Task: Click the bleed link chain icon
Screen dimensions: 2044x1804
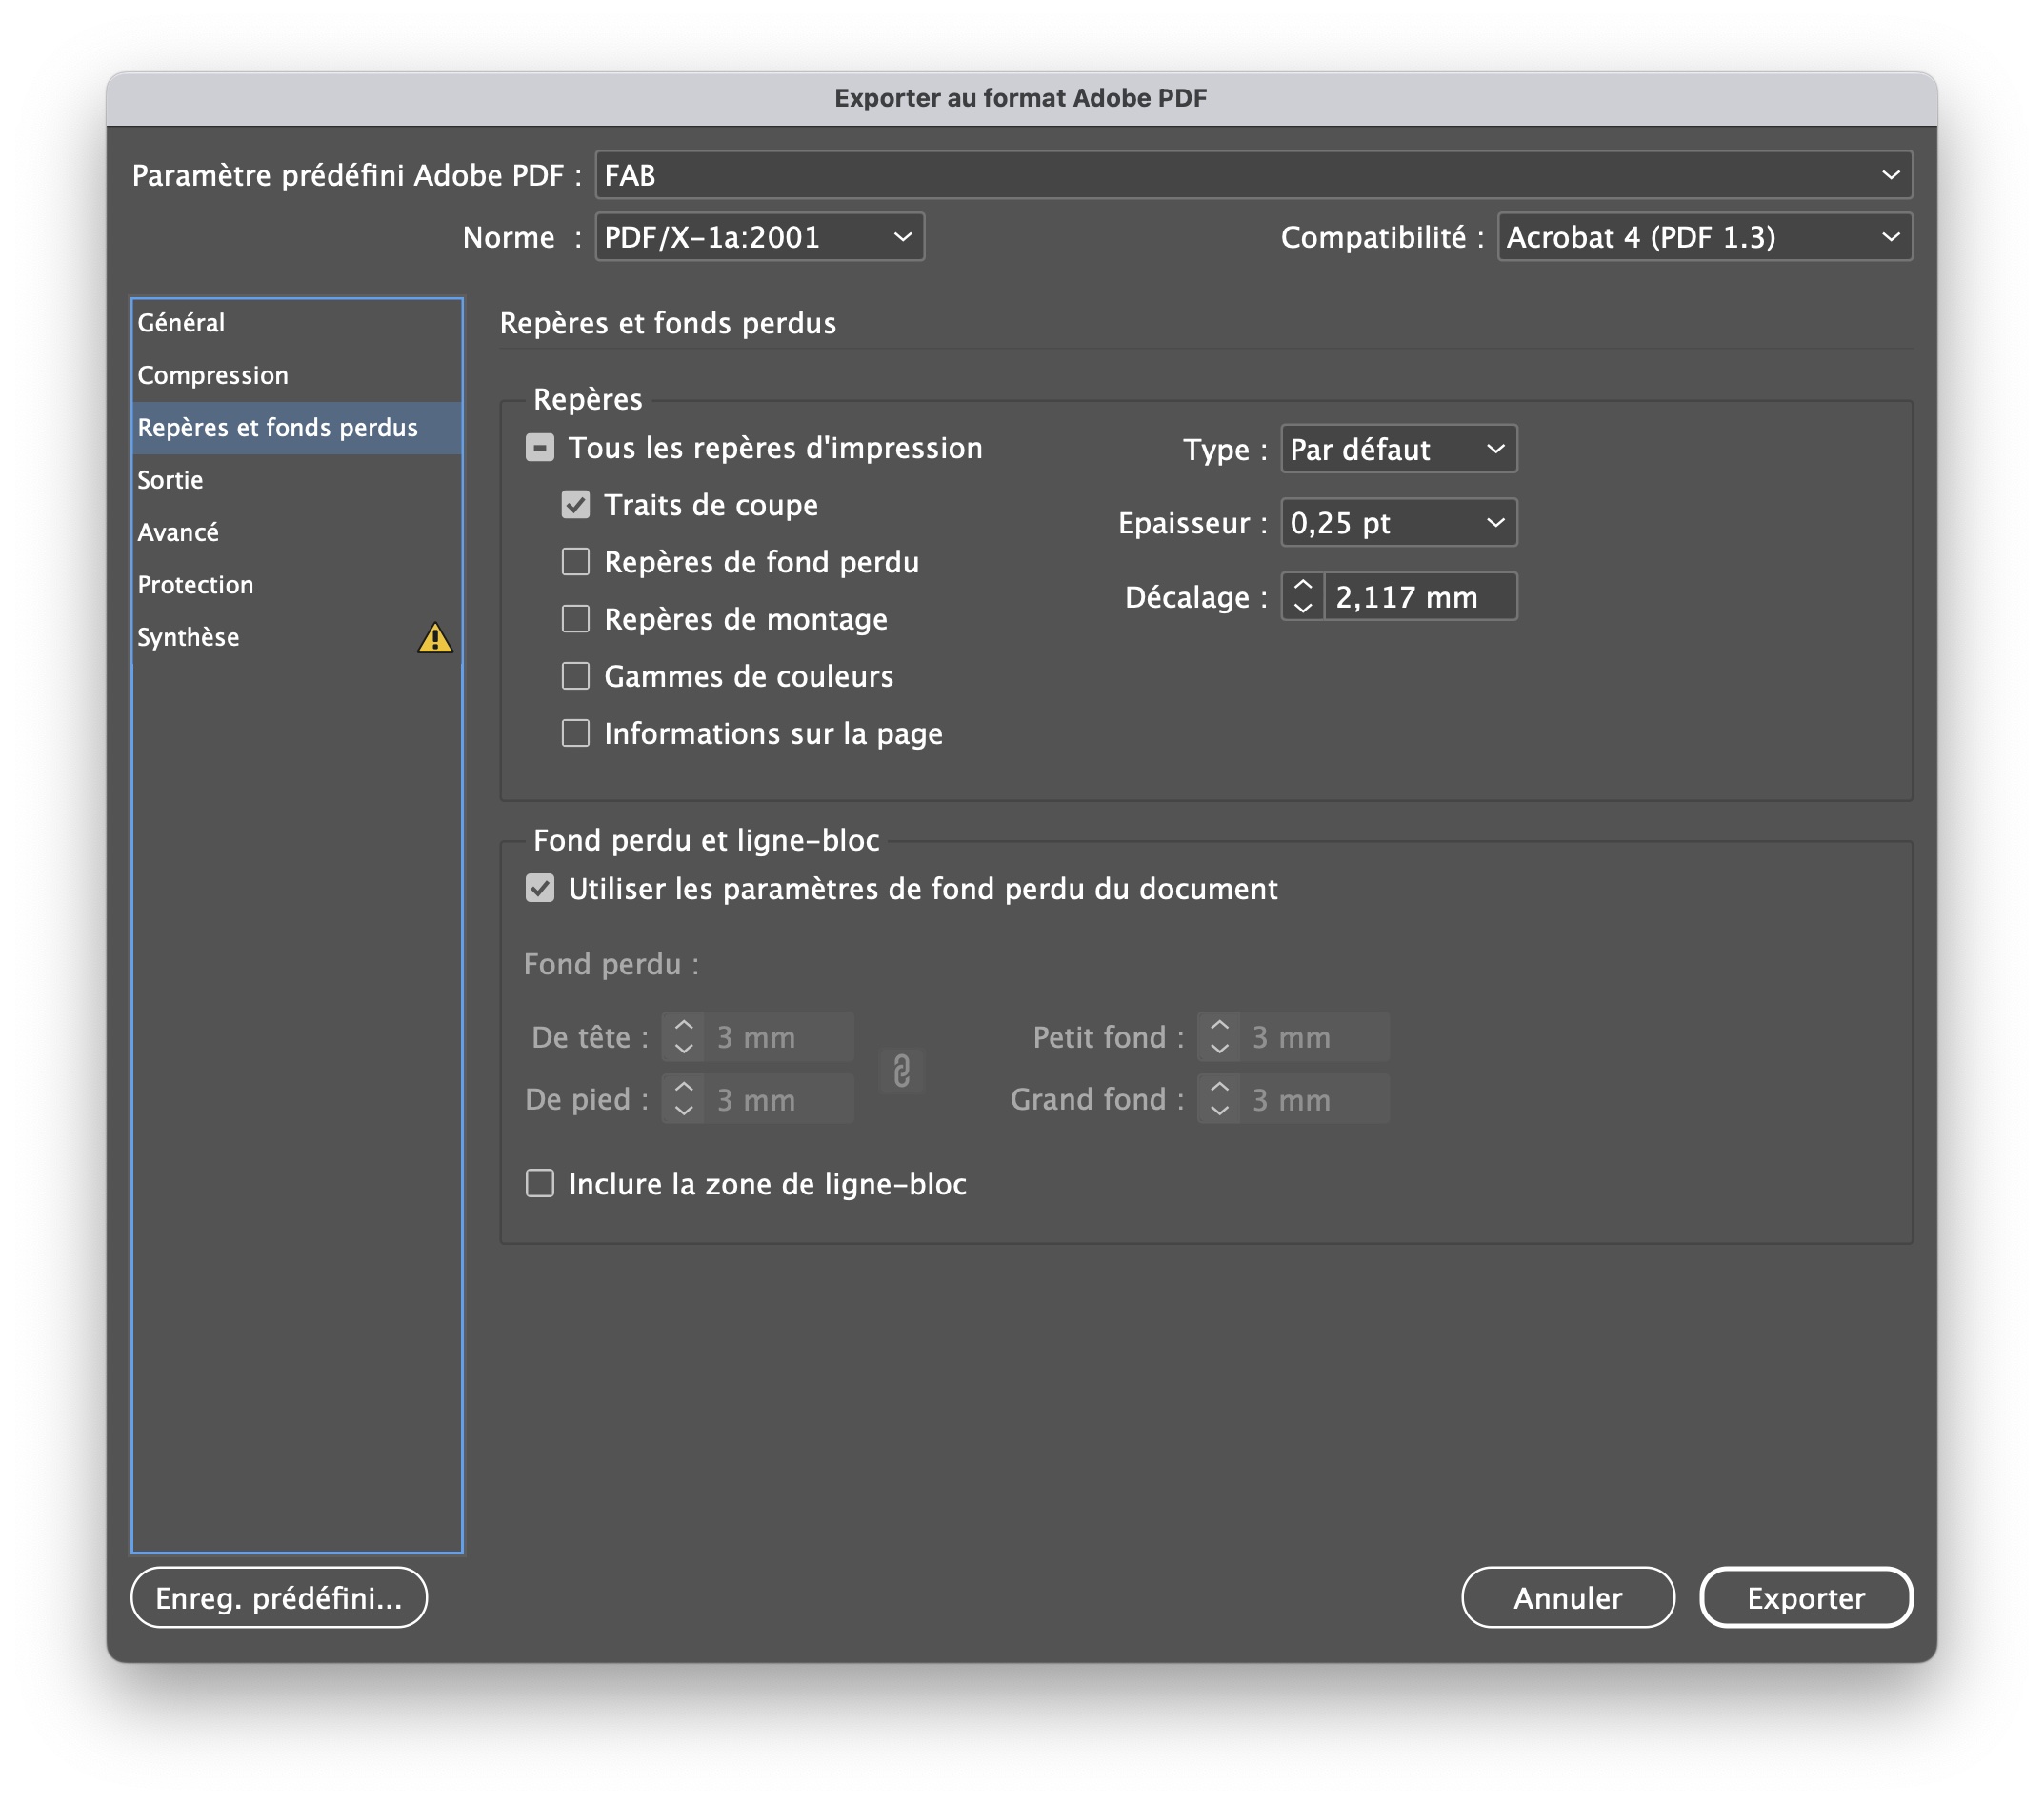Action: point(901,1070)
